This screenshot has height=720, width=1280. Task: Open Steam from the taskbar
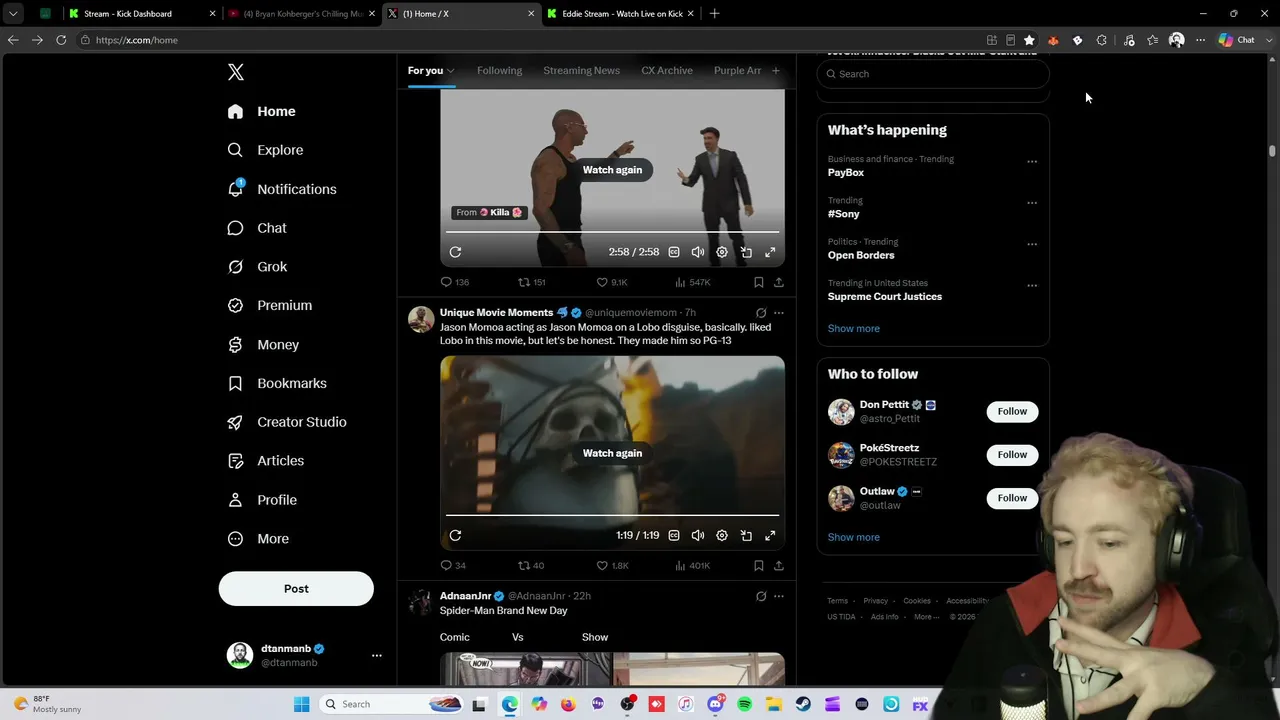click(803, 704)
